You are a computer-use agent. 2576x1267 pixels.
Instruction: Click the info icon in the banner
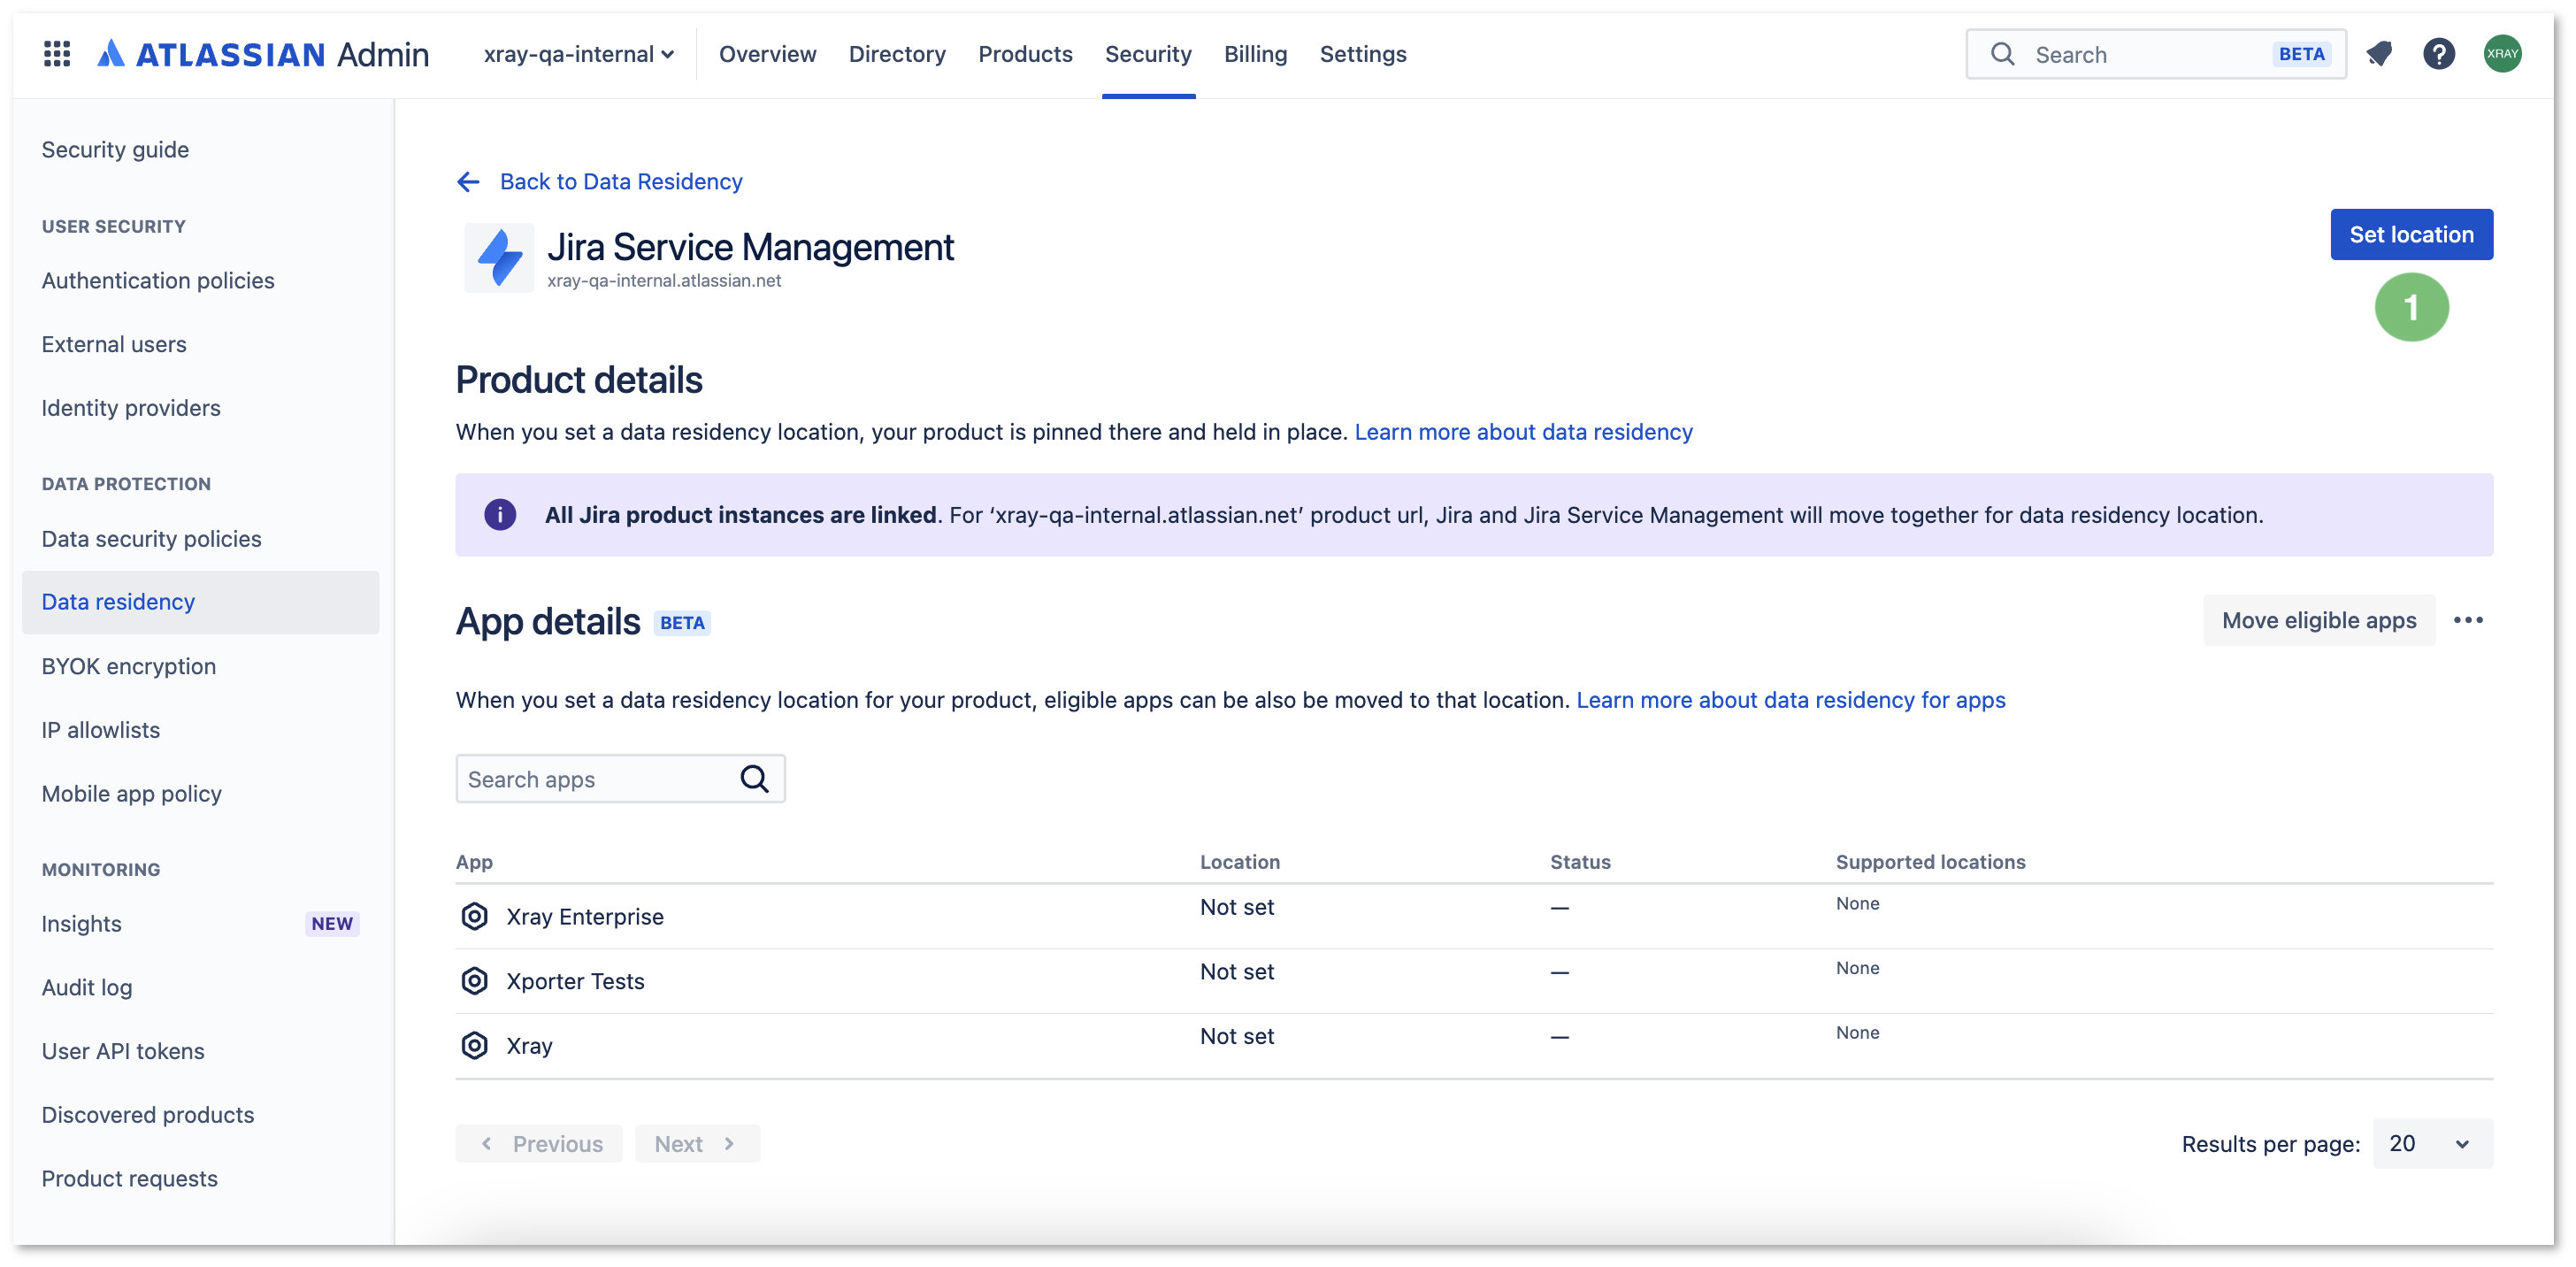point(500,515)
